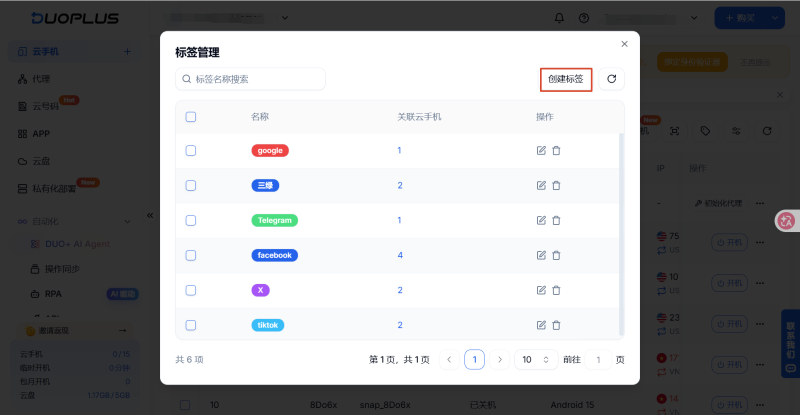Click the 邀请返现 banner

75,331
